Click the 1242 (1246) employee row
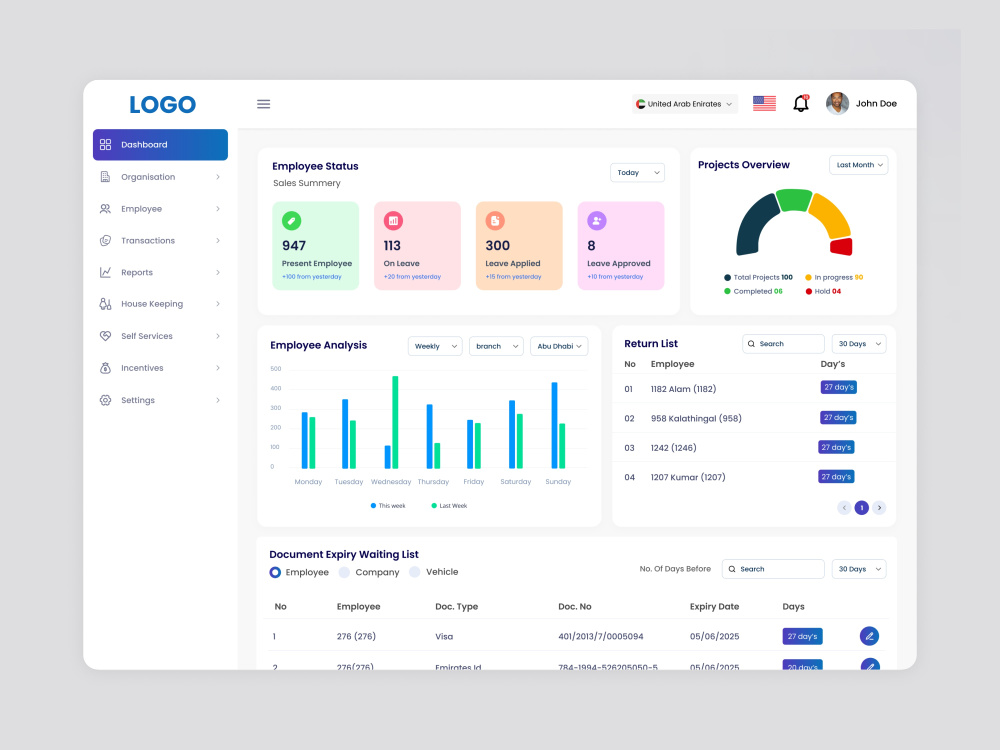Viewport: 1000px width, 750px height. tap(754, 448)
